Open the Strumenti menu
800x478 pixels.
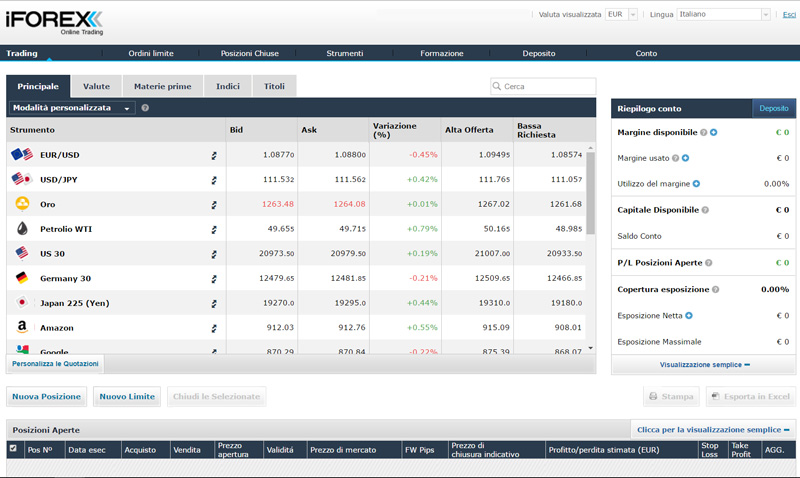click(345, 53)
